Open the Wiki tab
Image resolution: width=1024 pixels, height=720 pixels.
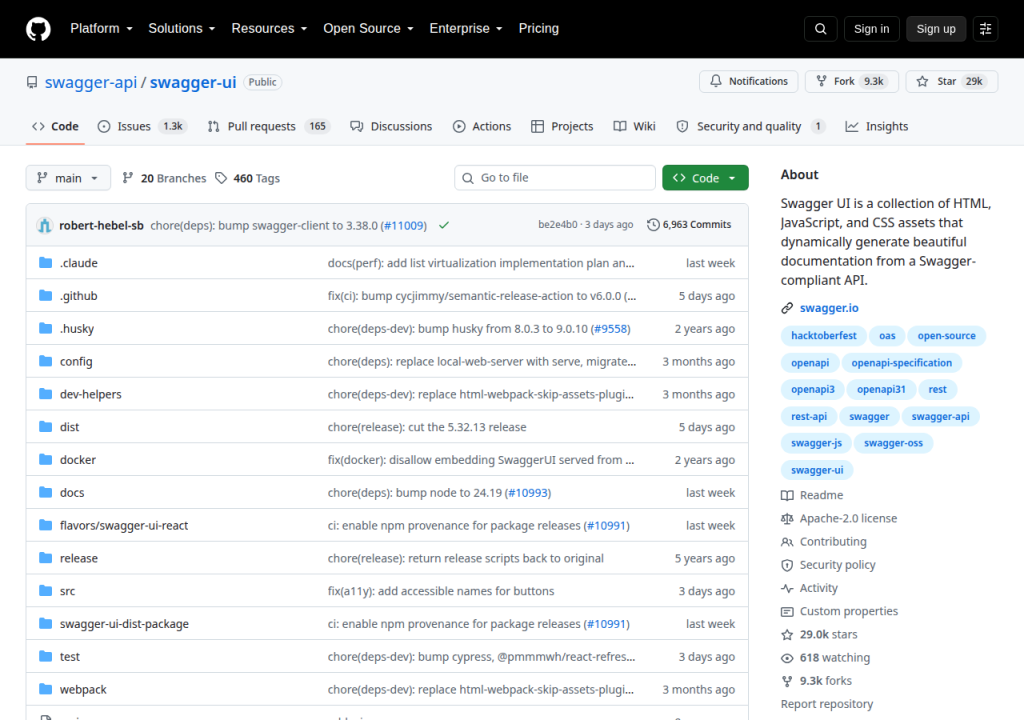(x=635, y=126)
